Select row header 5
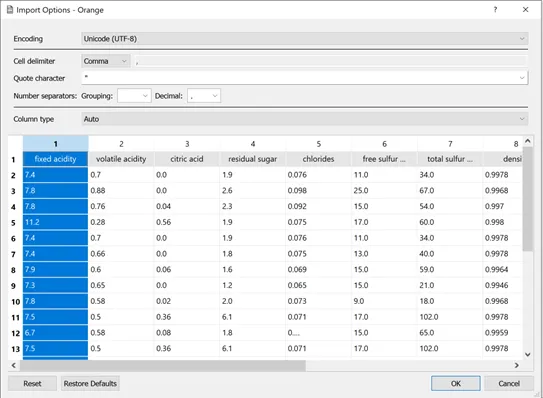The height and width of the screenshot is (398, 543). (x=15, y=222)
